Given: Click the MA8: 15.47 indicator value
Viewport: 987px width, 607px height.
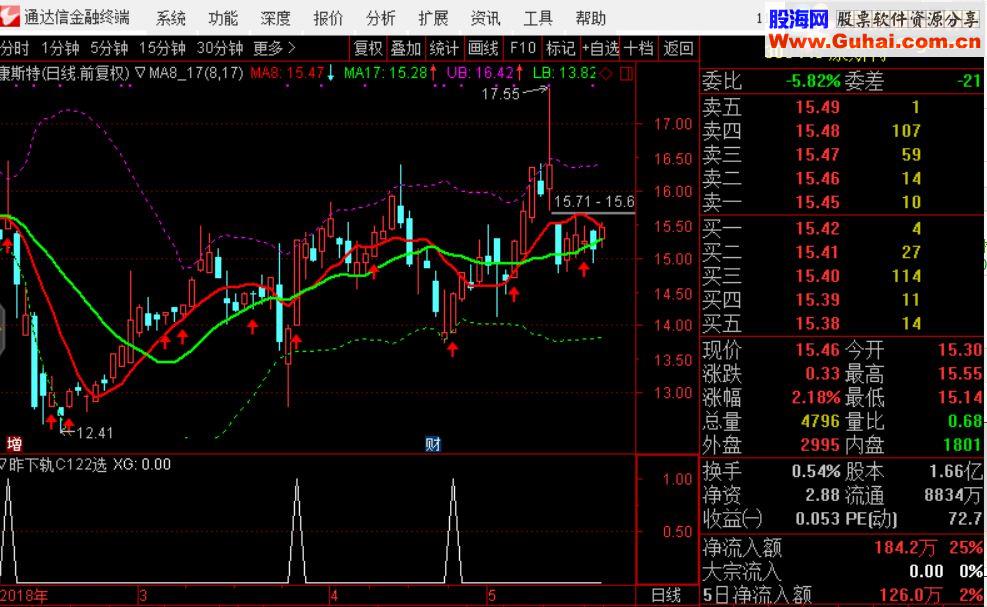Looking at the screenshot, I should [x=287, y=73].
